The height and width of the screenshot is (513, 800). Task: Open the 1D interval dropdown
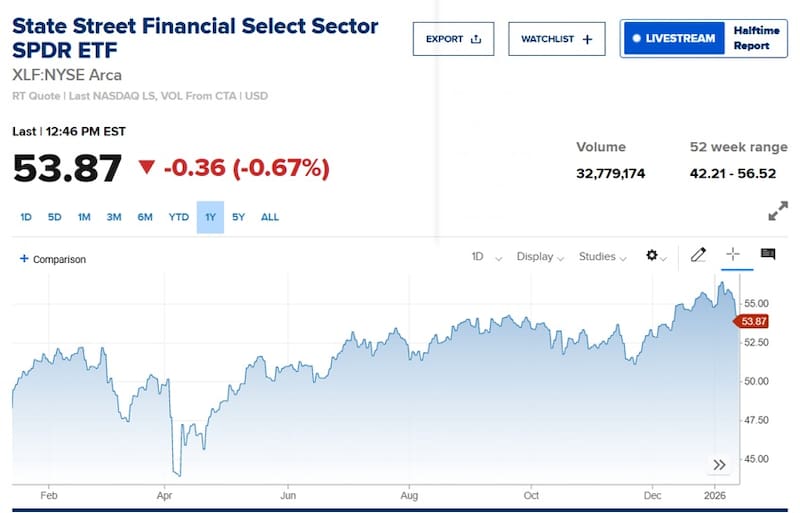pos(486,257)
